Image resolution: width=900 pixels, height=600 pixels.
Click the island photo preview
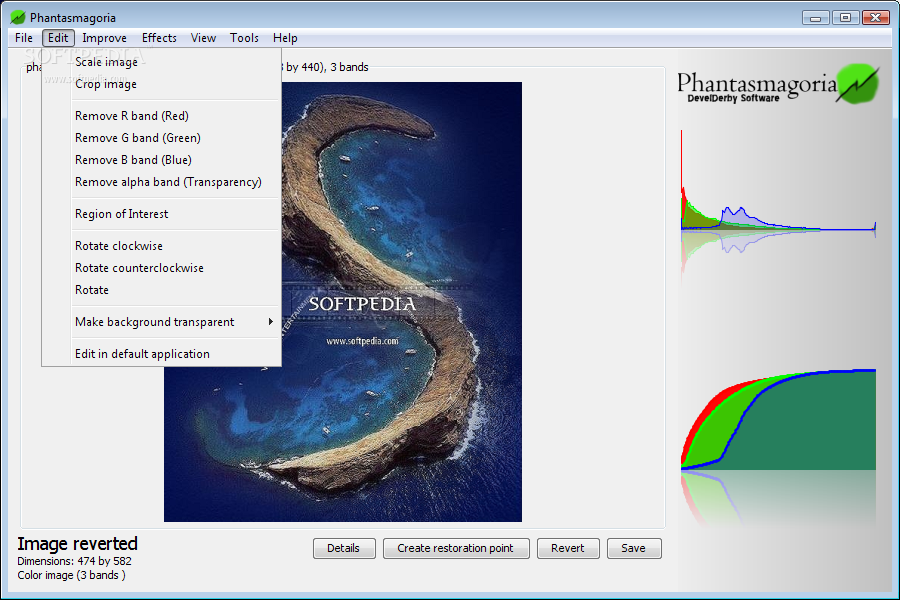343,302
